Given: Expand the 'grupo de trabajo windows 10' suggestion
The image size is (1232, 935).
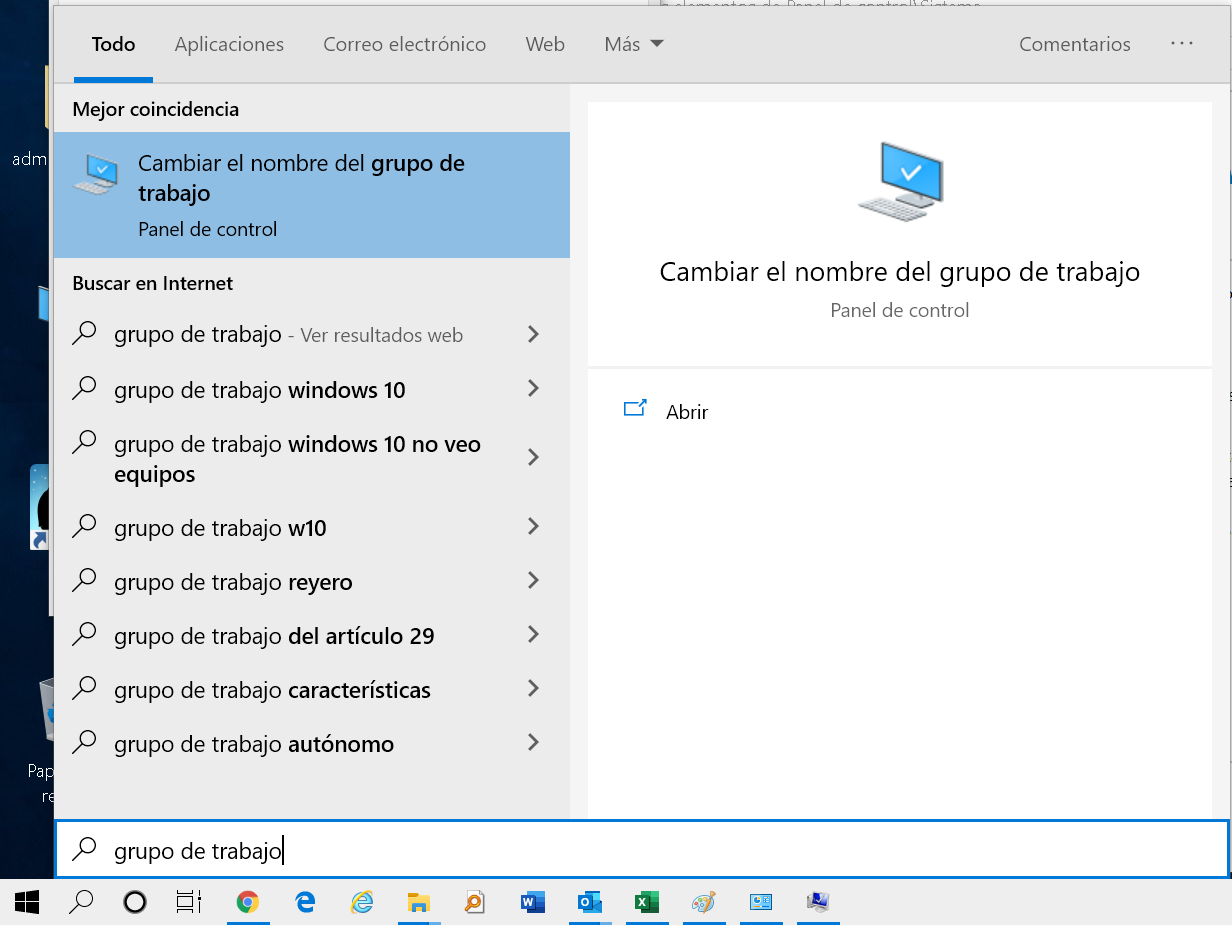Looking at the screenshot, I should 534,389.
